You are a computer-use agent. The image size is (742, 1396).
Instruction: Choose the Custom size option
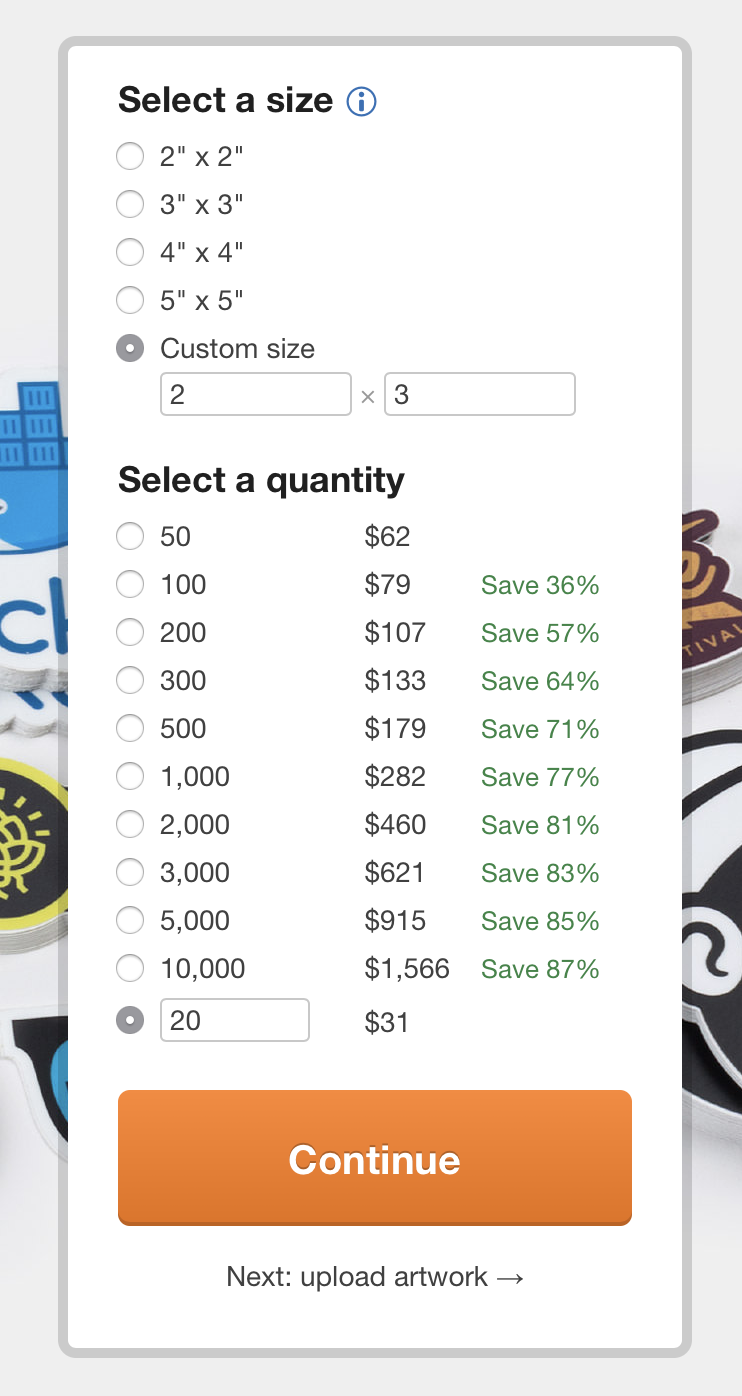point(129,348)
